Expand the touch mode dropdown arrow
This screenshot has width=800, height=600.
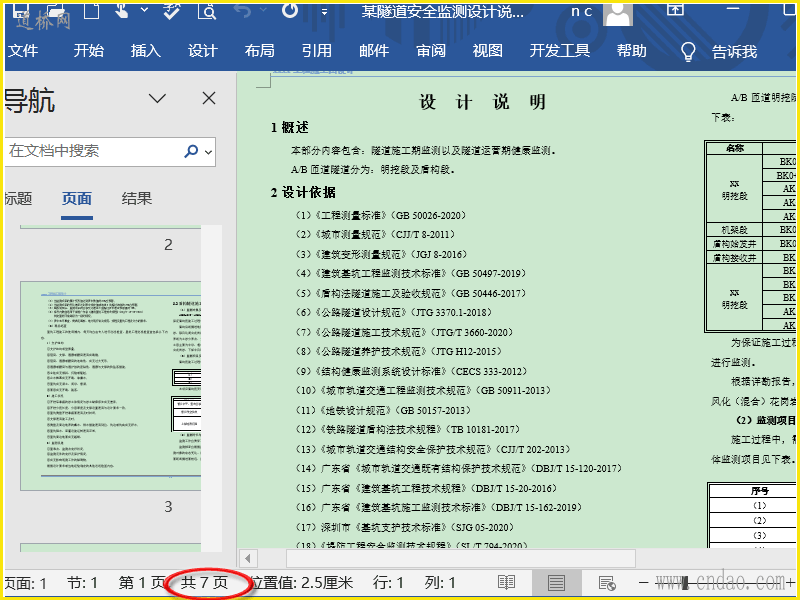[x=145, y=10]
